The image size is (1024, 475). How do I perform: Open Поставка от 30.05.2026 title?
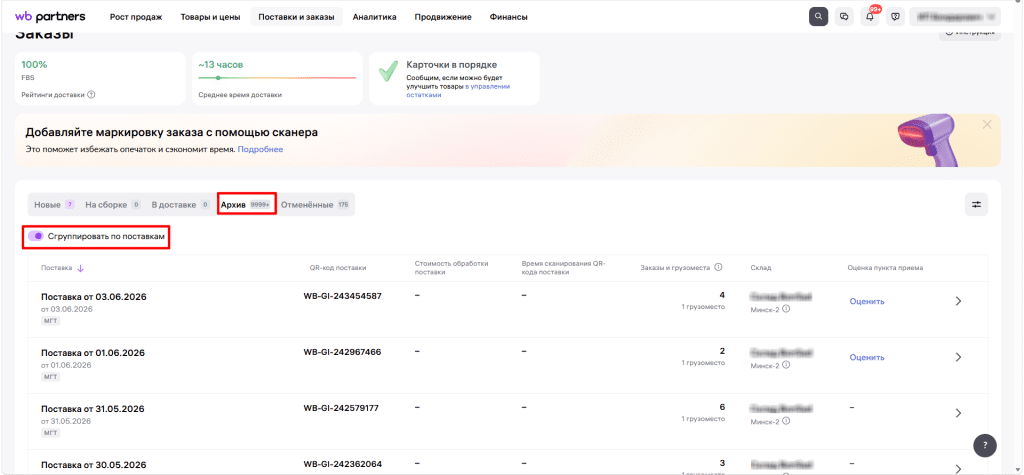(x=93, y=465)
